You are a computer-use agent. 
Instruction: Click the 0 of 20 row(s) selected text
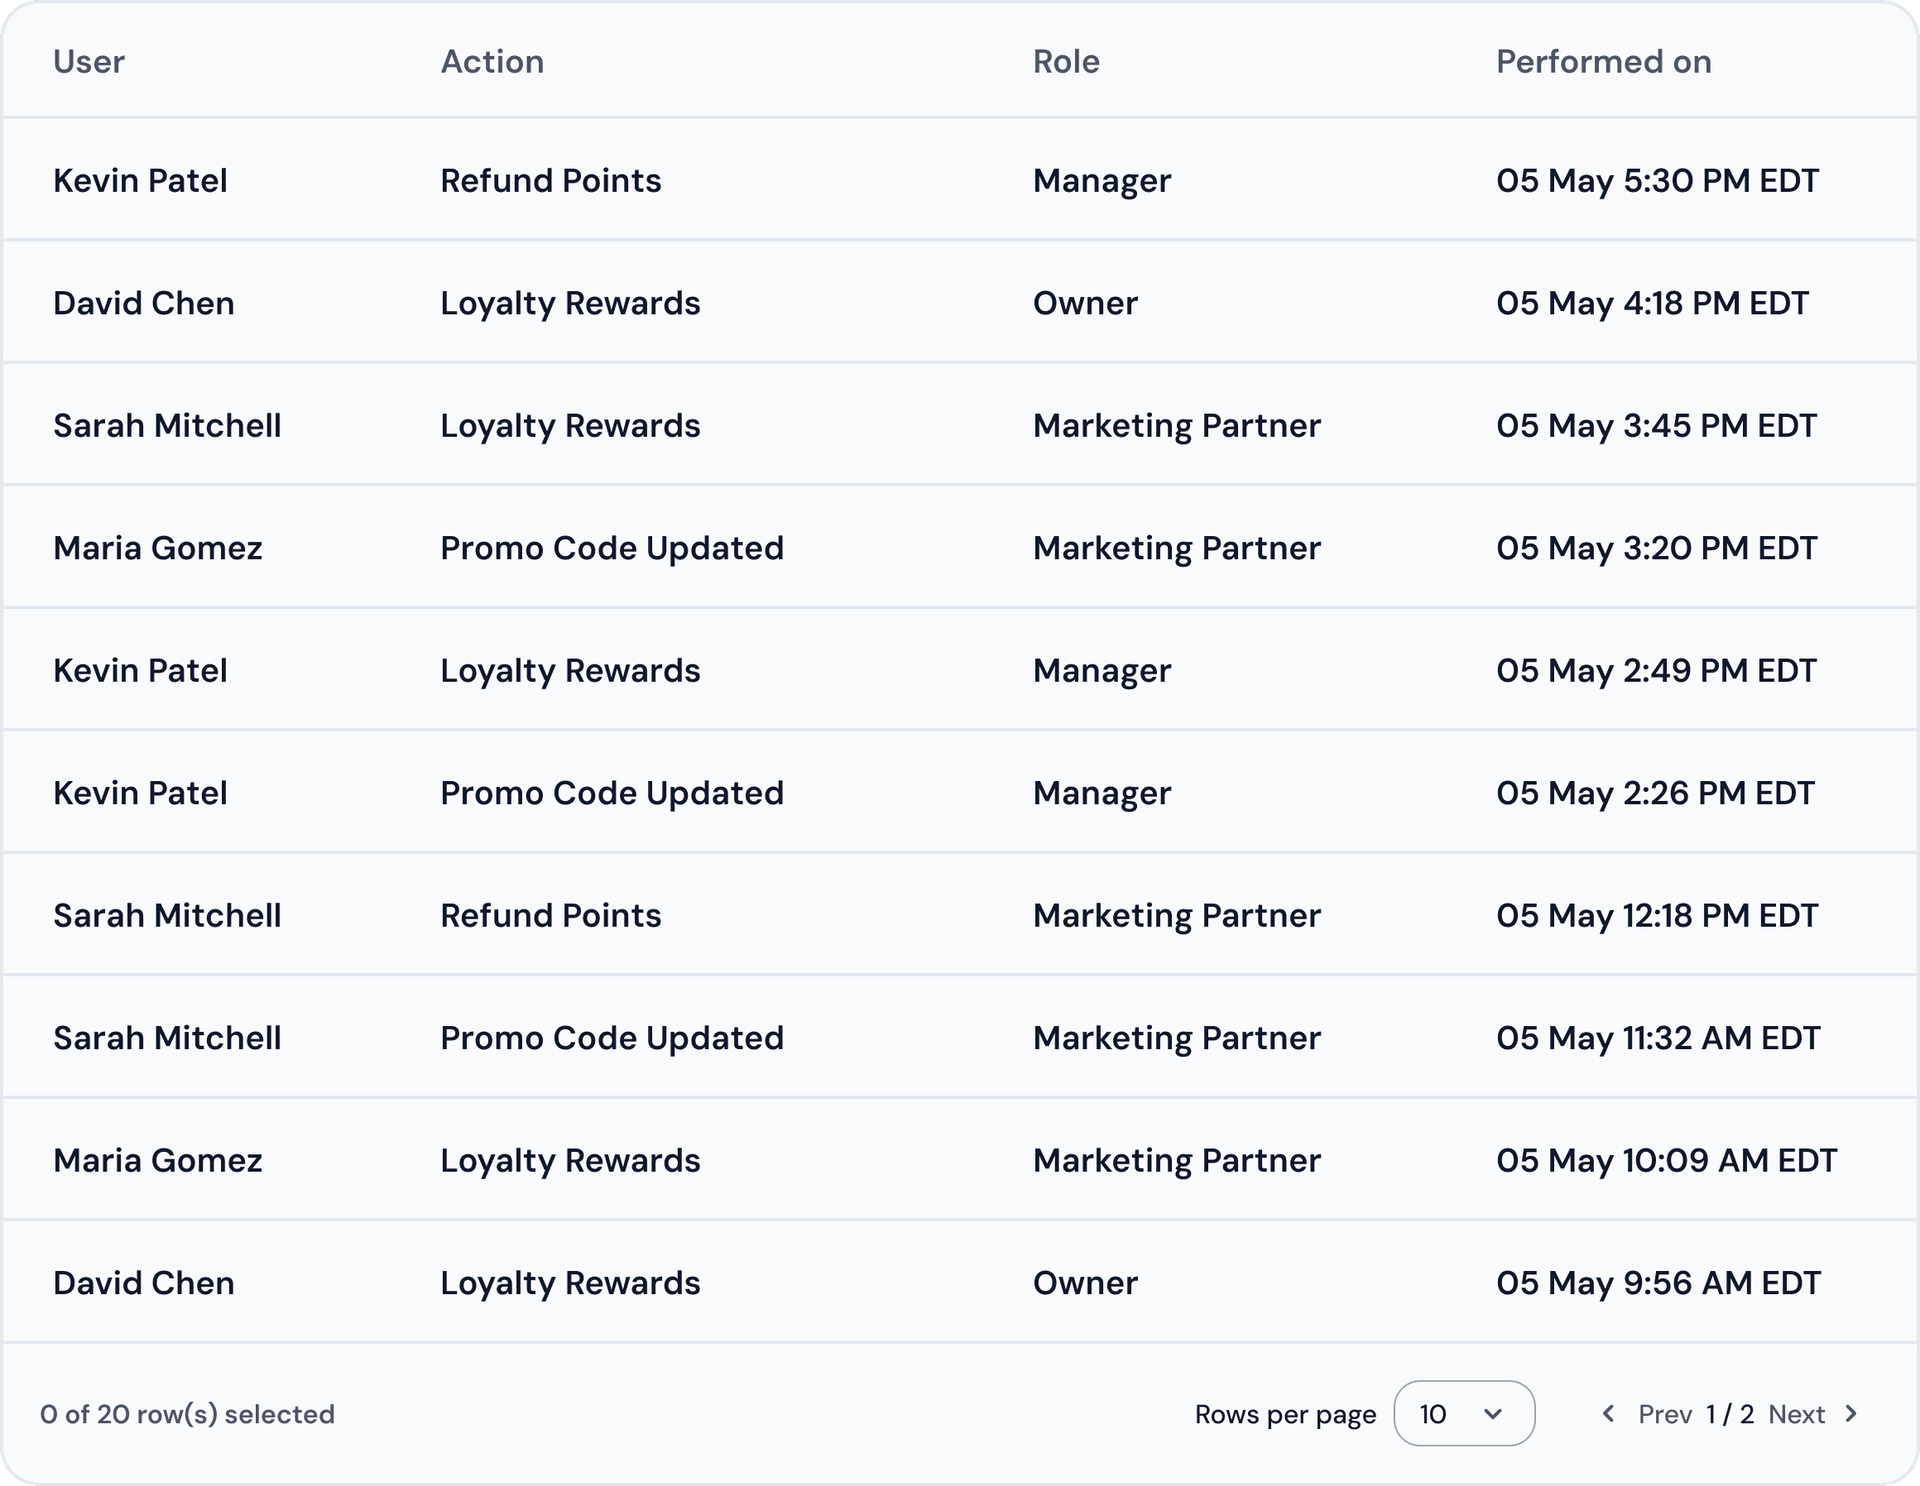tap(187, 1414)
